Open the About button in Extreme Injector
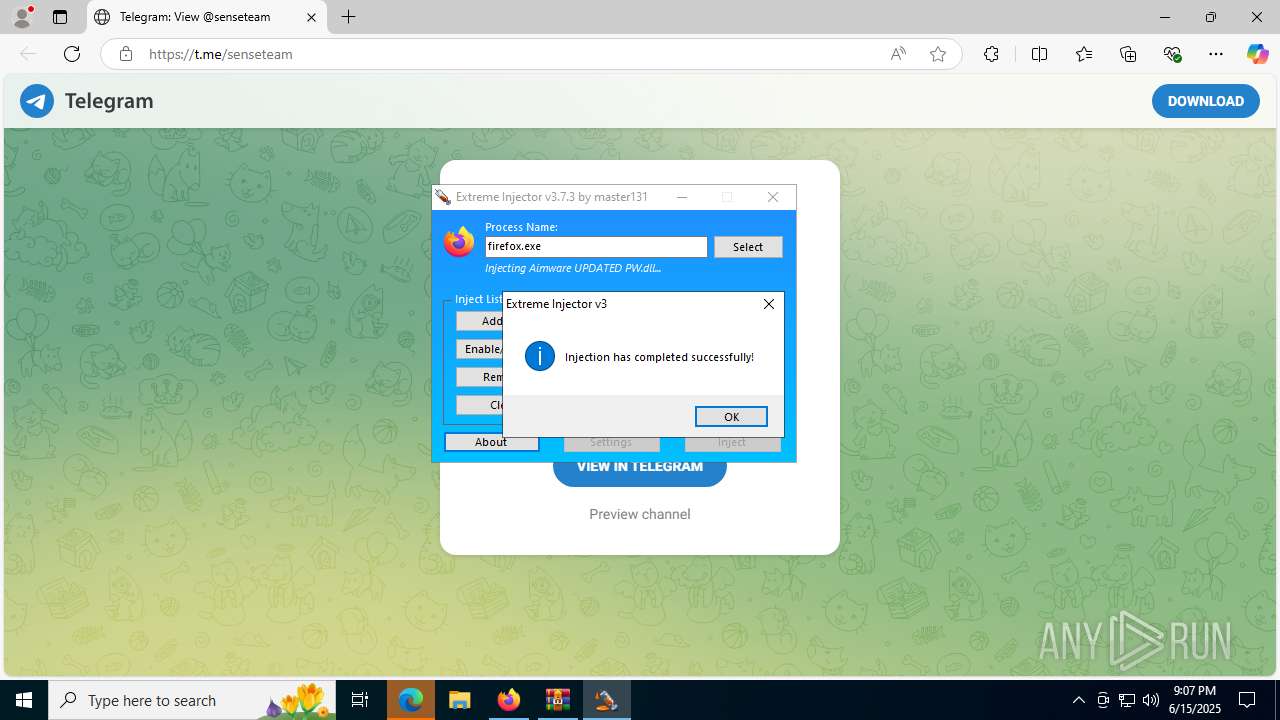The height and width of the screenshot is (720, 1280). click(491, 442)
